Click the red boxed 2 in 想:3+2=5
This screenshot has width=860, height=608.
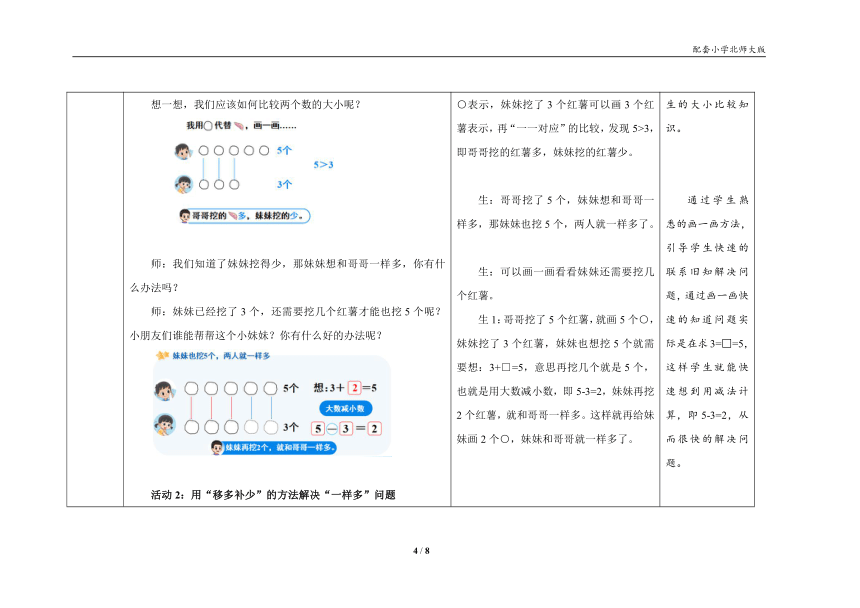click(x=355, y=388)
